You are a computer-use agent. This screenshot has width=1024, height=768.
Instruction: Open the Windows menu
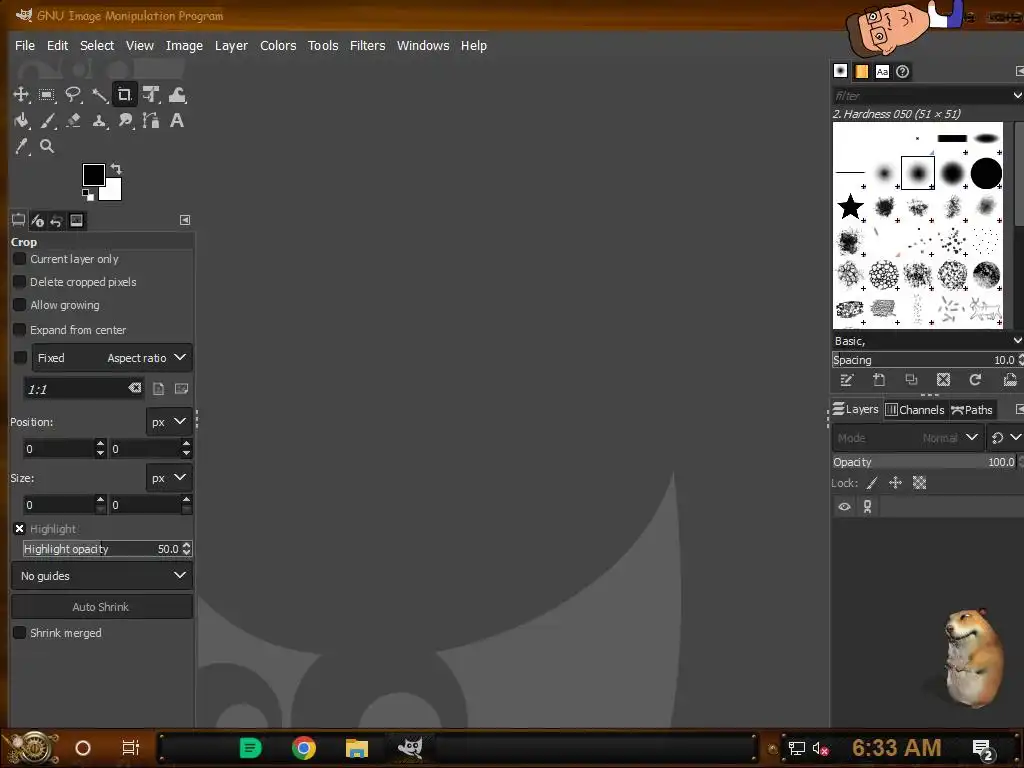(423, 46)
